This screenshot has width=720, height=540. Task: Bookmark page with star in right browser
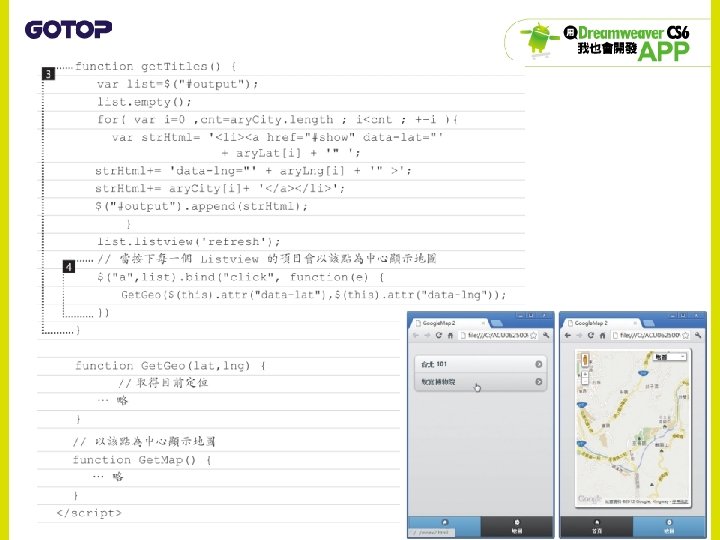click(x=685, y=335)
